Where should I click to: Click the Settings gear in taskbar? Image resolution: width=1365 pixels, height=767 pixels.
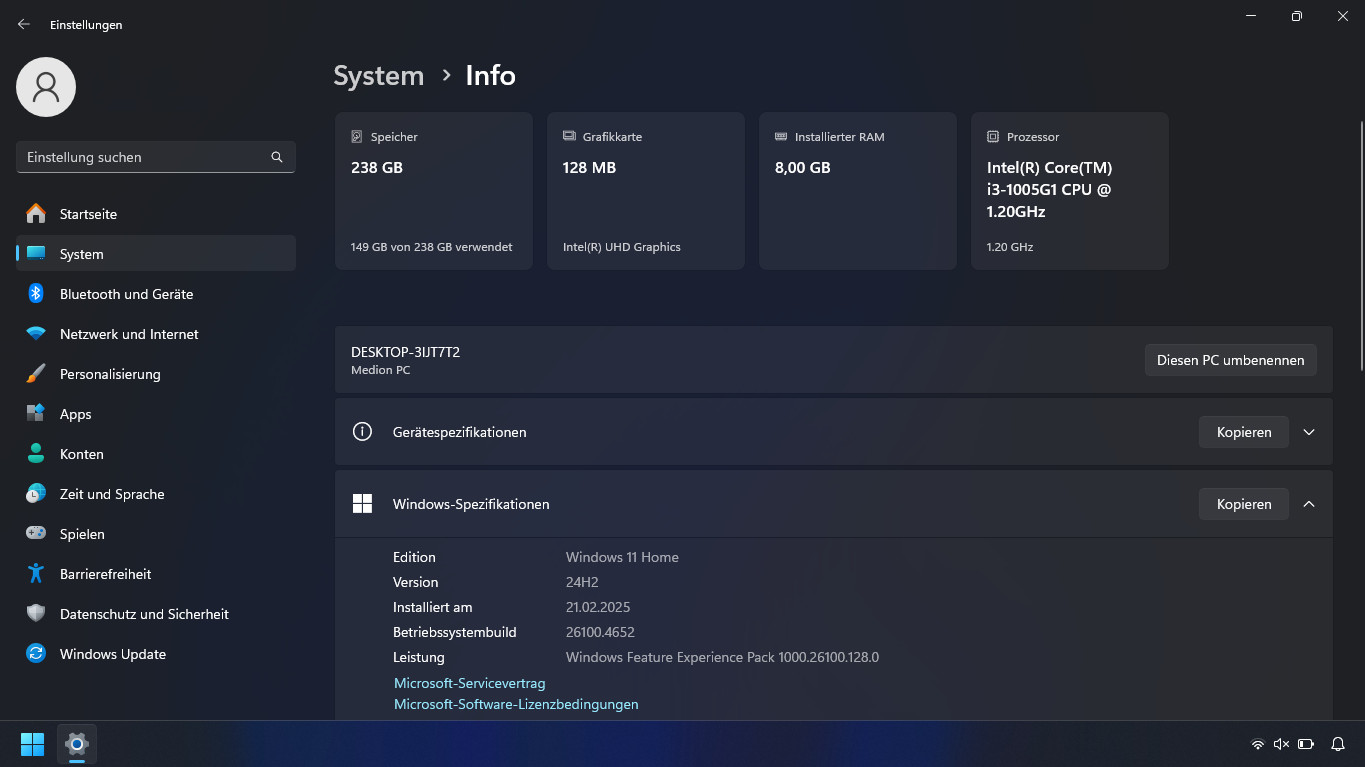pos(77,744)
